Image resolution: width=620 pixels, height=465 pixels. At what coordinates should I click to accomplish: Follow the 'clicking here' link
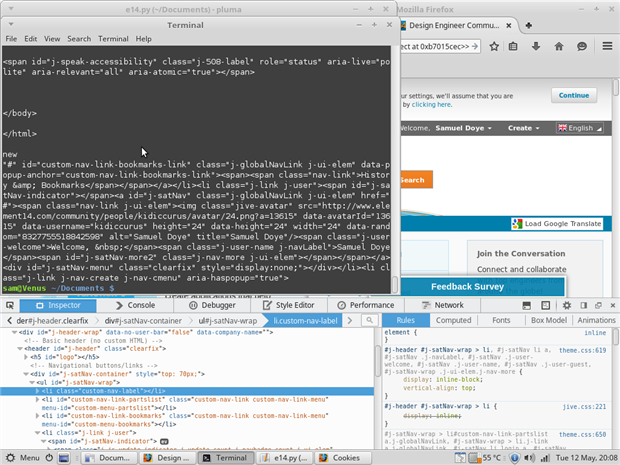(431, 104)
